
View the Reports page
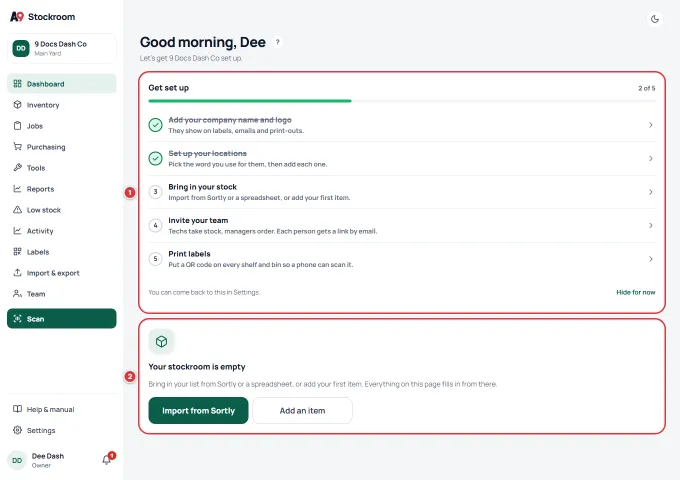[x=62, y=189]
